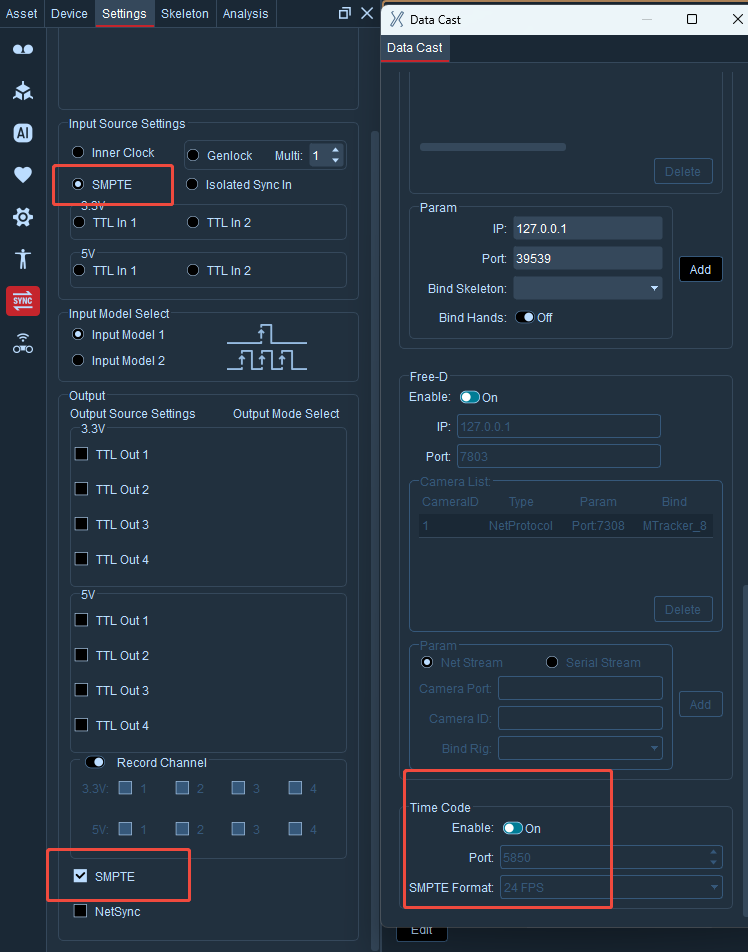Select the Settings tab
The height and width of the screenshot is (952, 748).
tap(124, 13)
